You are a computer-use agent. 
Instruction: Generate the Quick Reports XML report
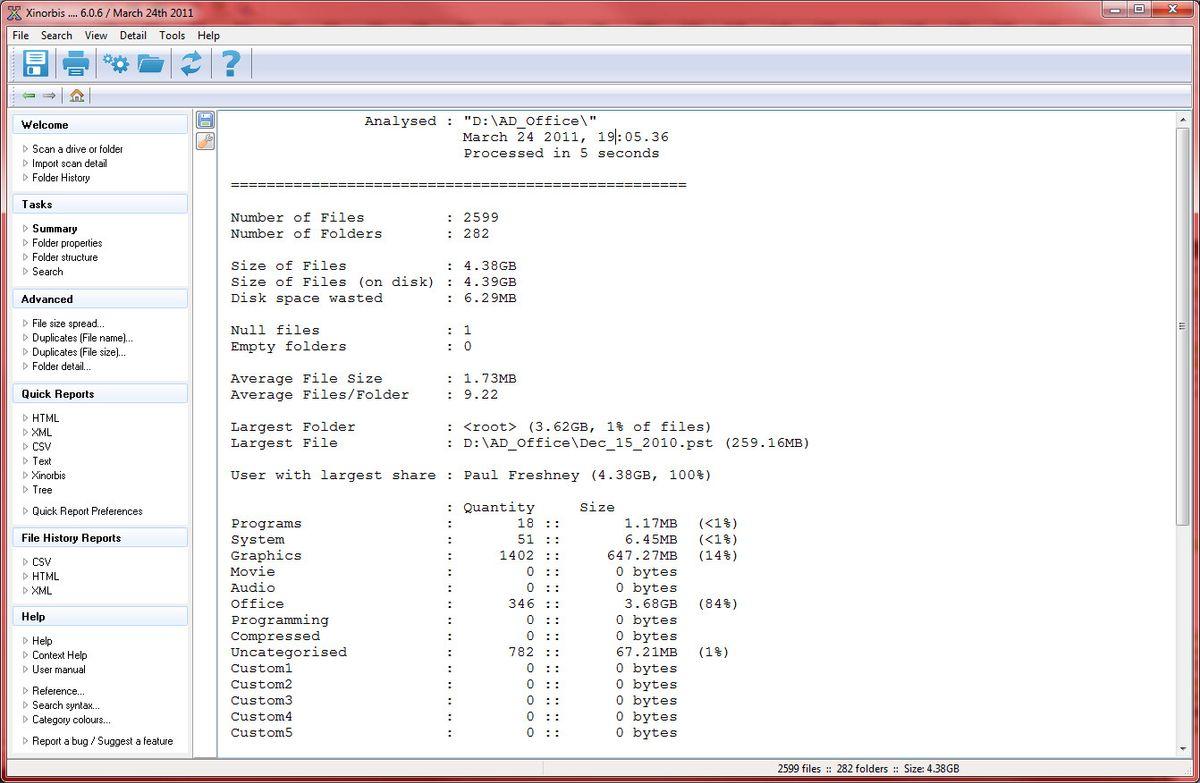41,433
